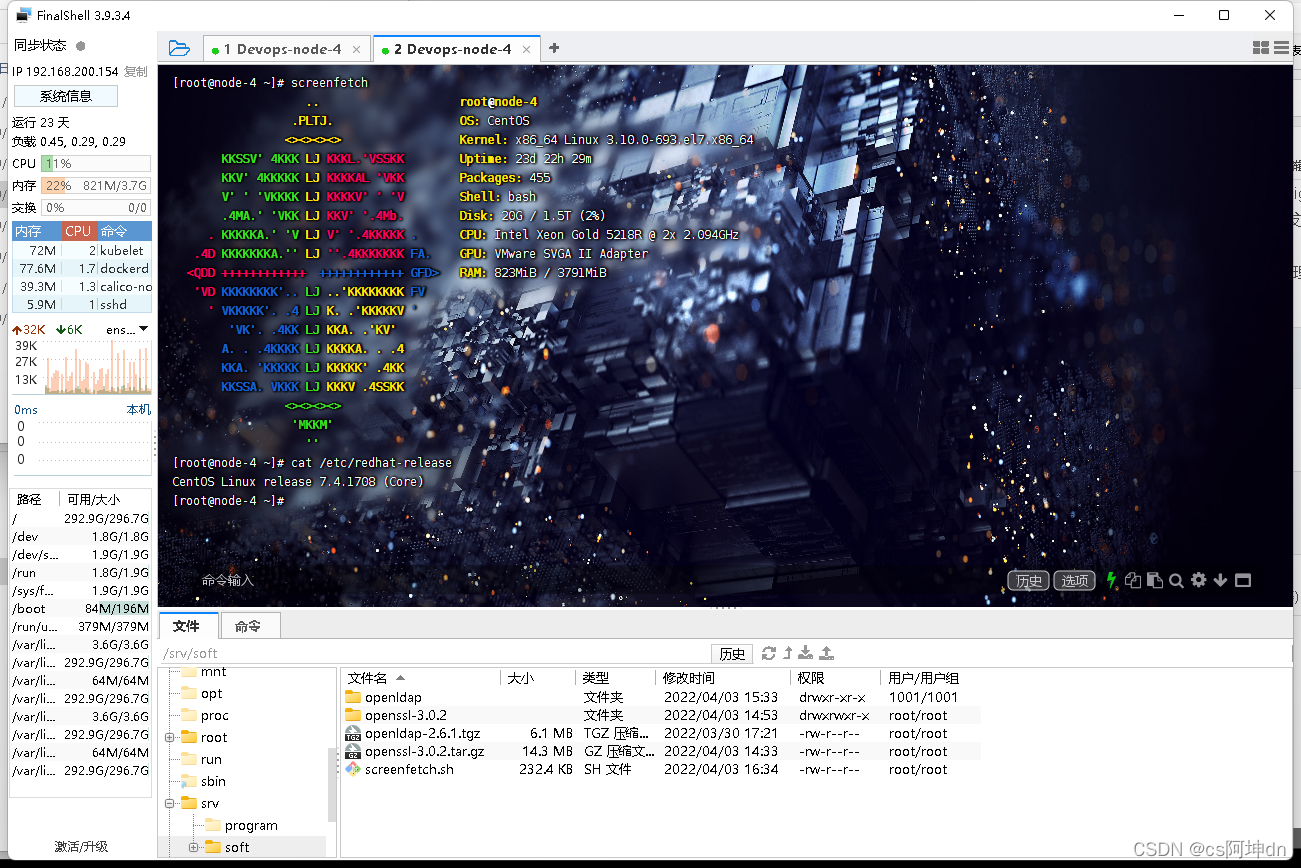Toggle terminal fullscreen via window icon
The height and width of the screenshot is (868, 1301).
pos(1242,580)
